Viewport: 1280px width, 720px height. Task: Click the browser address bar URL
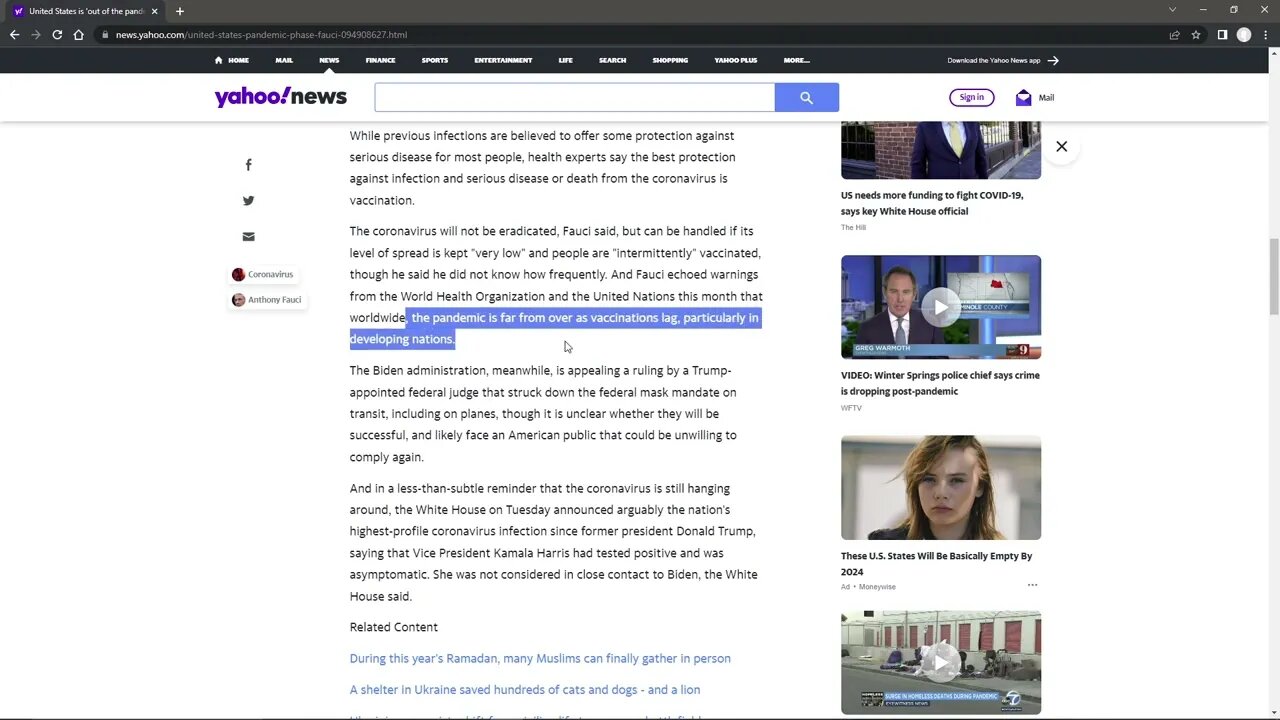point(261,35)
